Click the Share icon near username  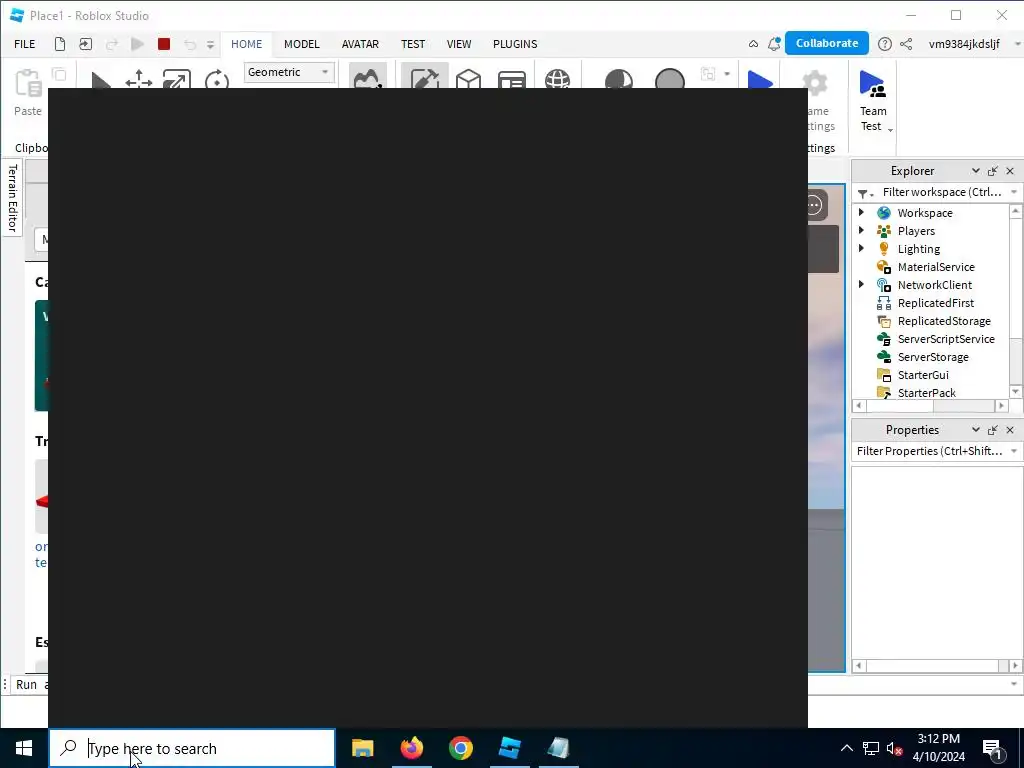tap(906, 44)
